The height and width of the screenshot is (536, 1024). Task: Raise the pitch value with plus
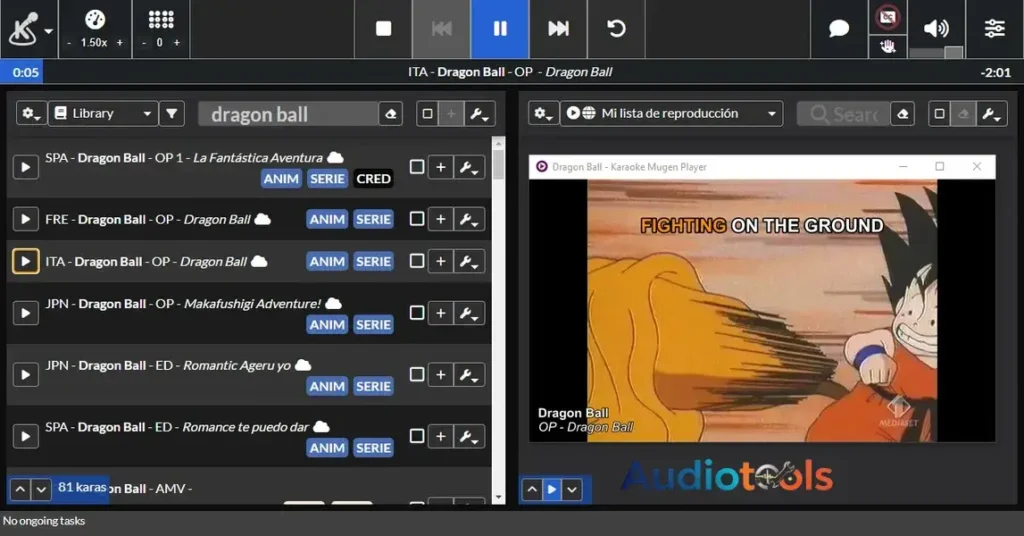click(176, 43)
